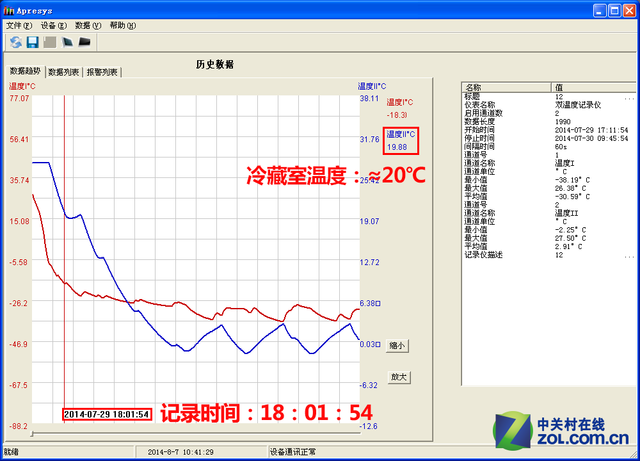Click the 温度II°C 19.88 legend readout

401,140
